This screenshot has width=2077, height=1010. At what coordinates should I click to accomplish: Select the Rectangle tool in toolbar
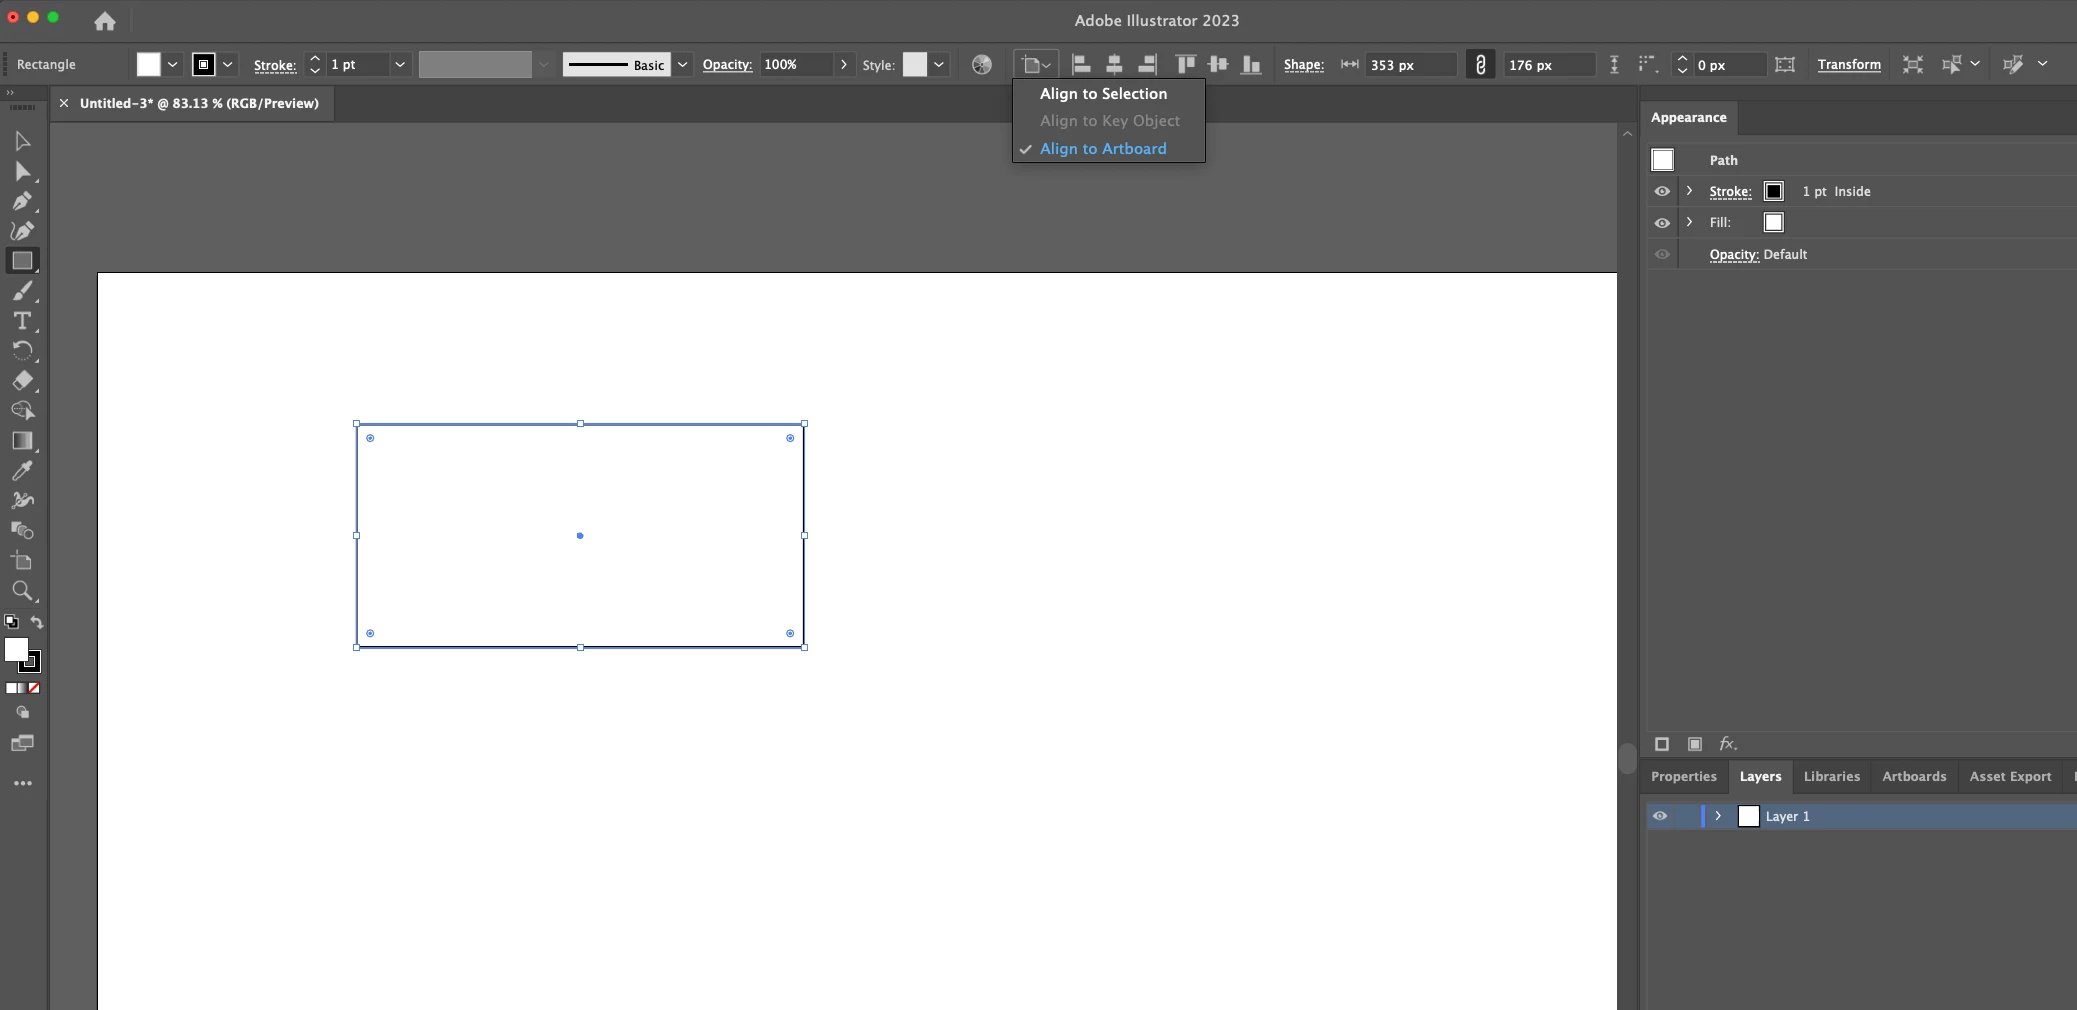click(x=22, y=261)
